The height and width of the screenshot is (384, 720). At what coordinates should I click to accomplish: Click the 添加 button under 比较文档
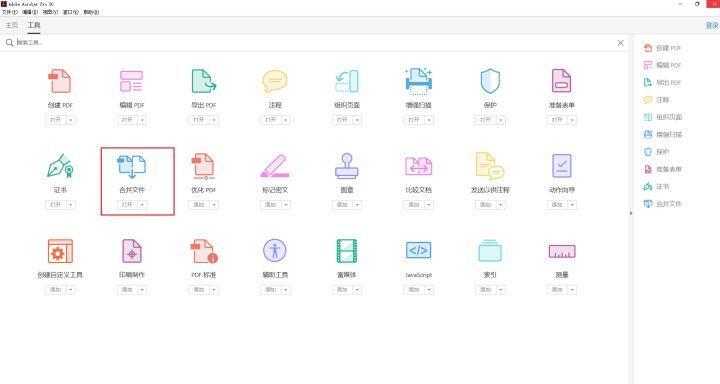coord(414,205)
